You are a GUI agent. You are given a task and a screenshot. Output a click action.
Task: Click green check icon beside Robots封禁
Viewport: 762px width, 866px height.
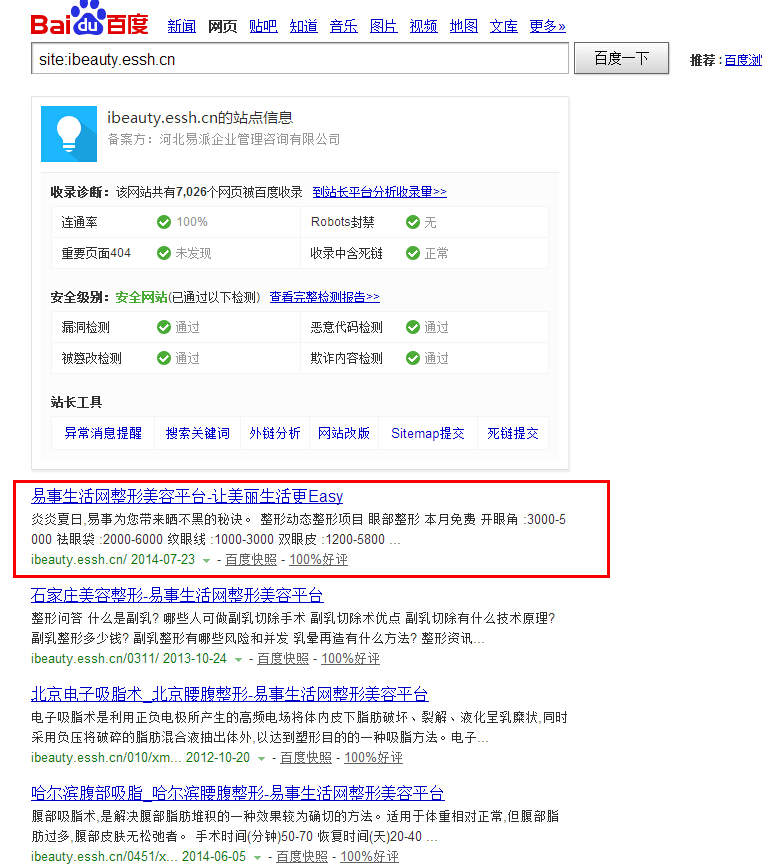click(x=413, y=222)
